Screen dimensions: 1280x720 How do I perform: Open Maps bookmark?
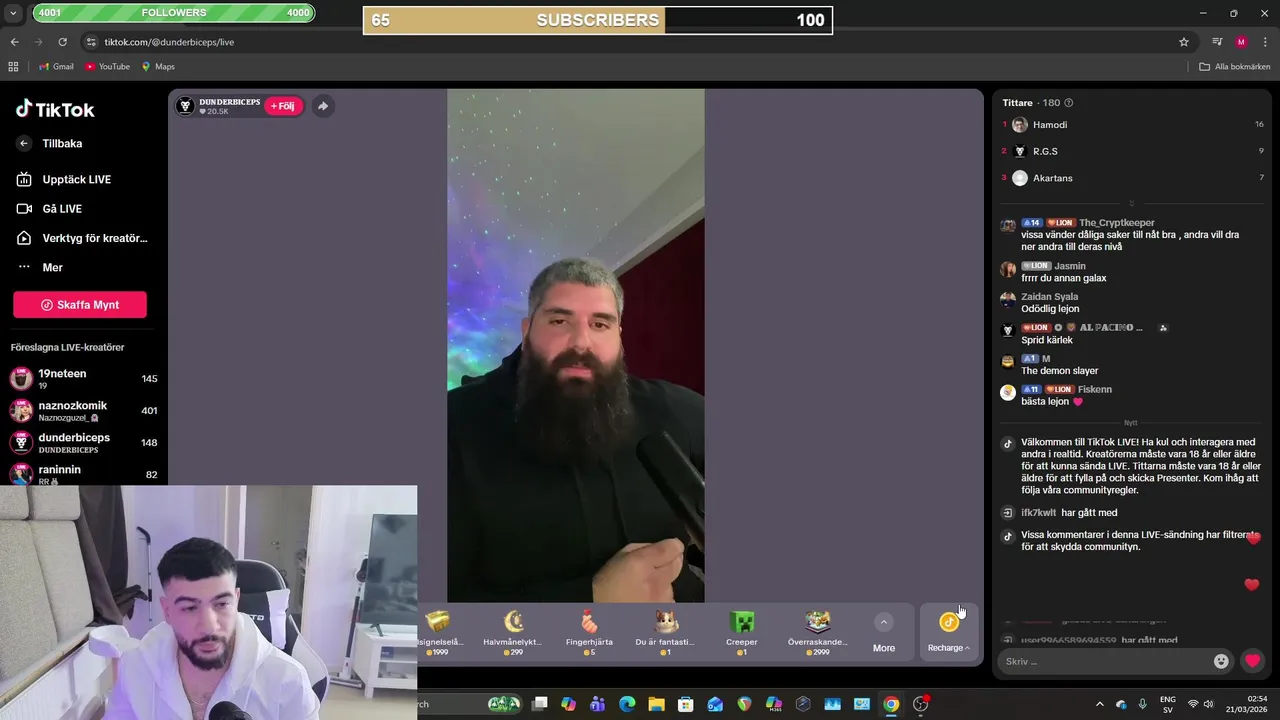pos(158,67)
